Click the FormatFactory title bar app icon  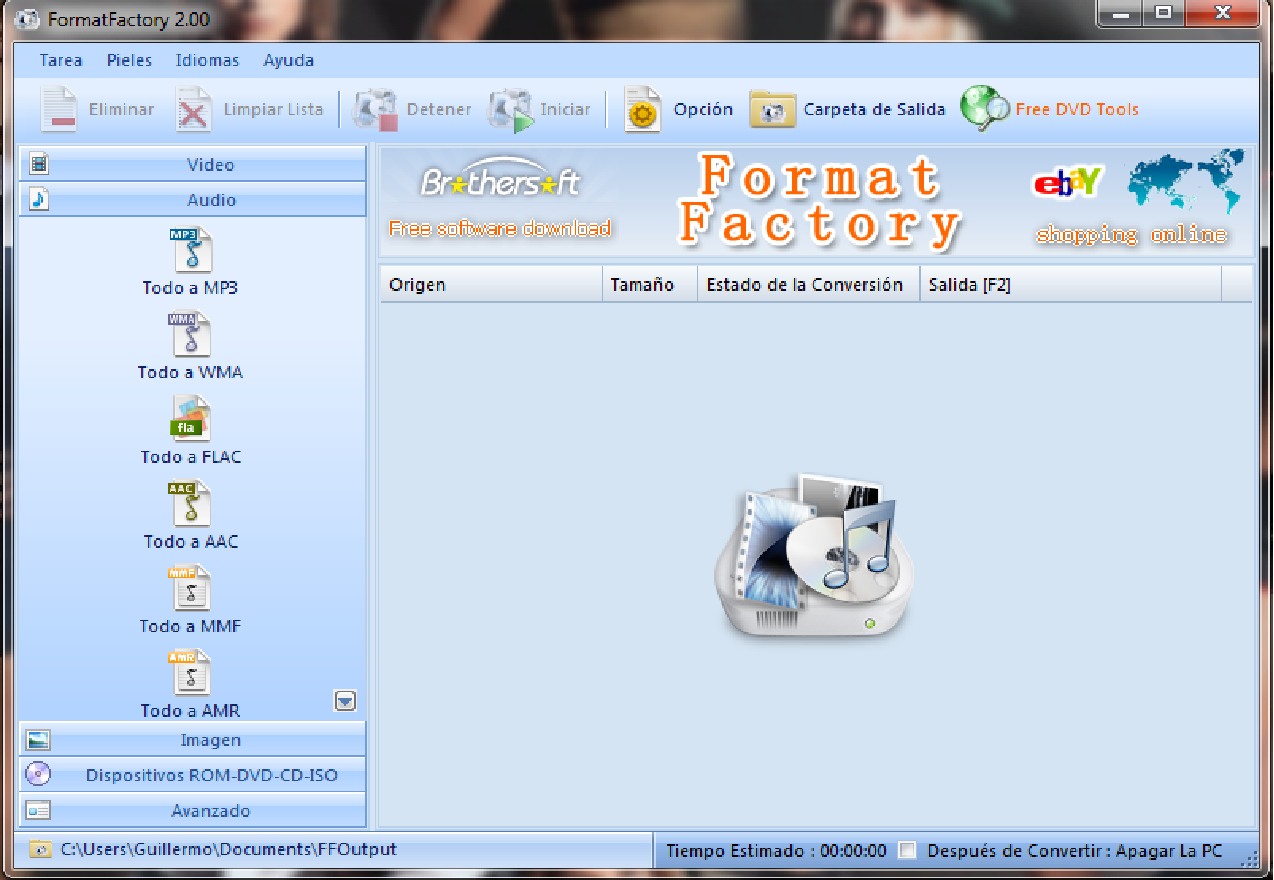click(28, 19)
